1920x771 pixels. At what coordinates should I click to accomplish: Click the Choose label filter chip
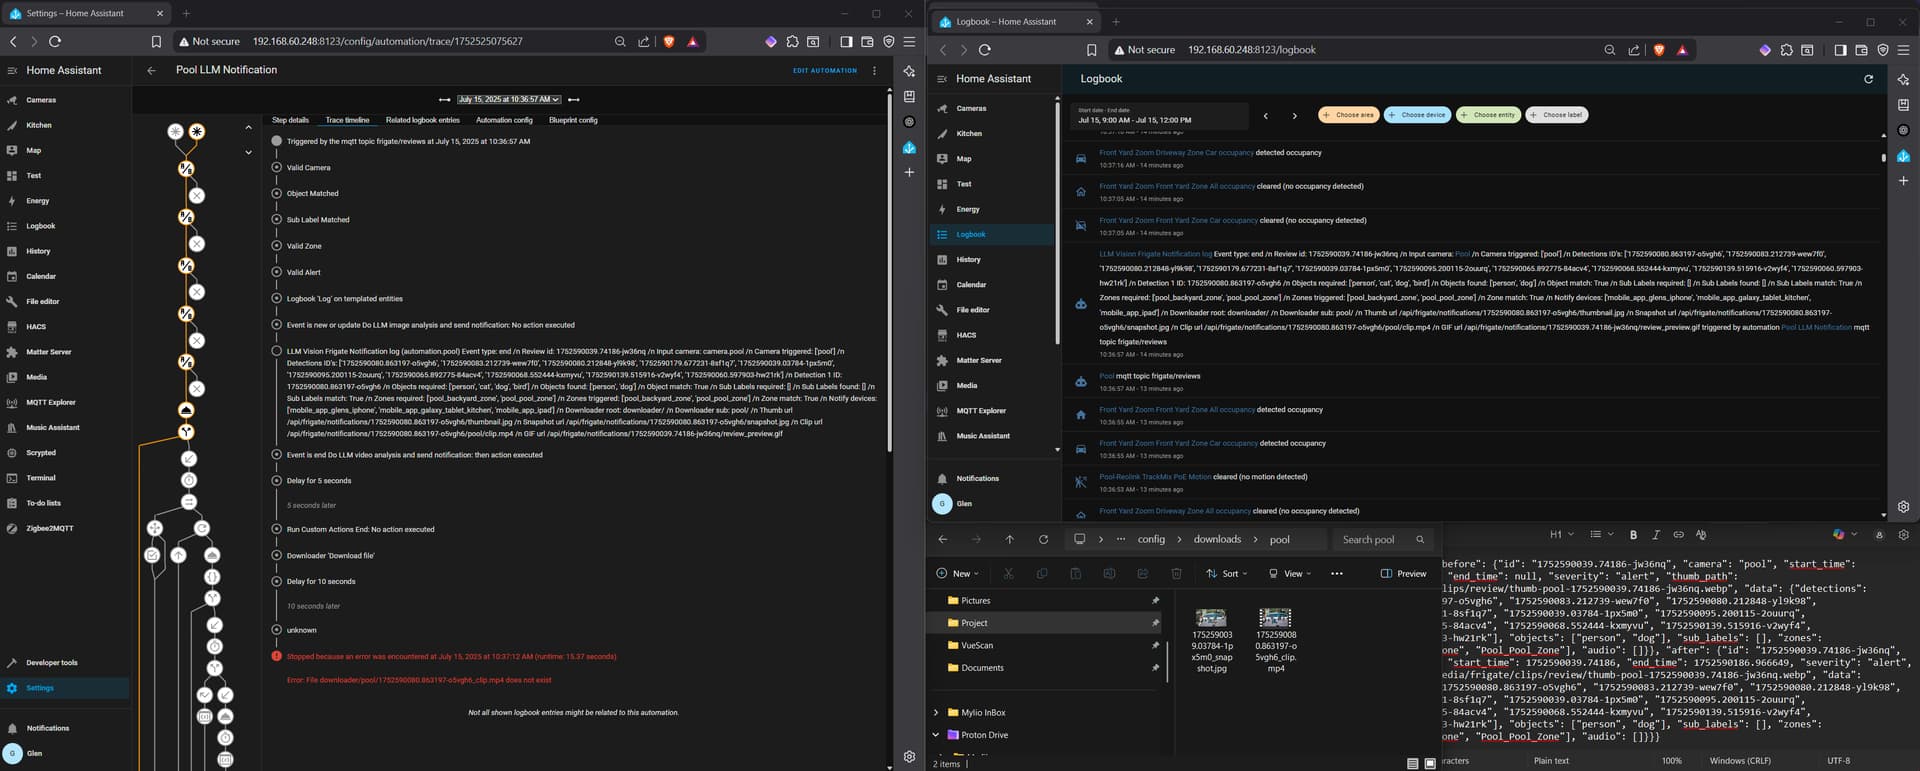1556,115
